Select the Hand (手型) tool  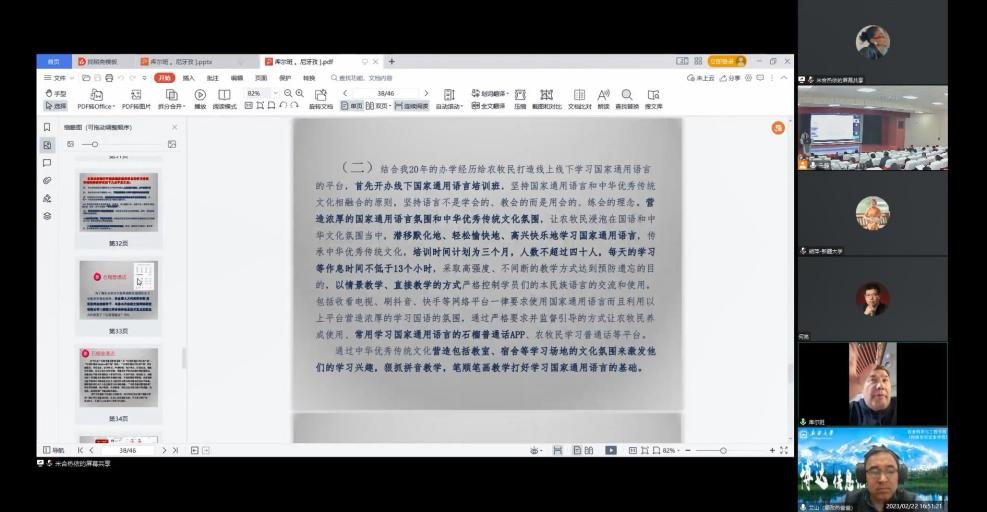56,94
